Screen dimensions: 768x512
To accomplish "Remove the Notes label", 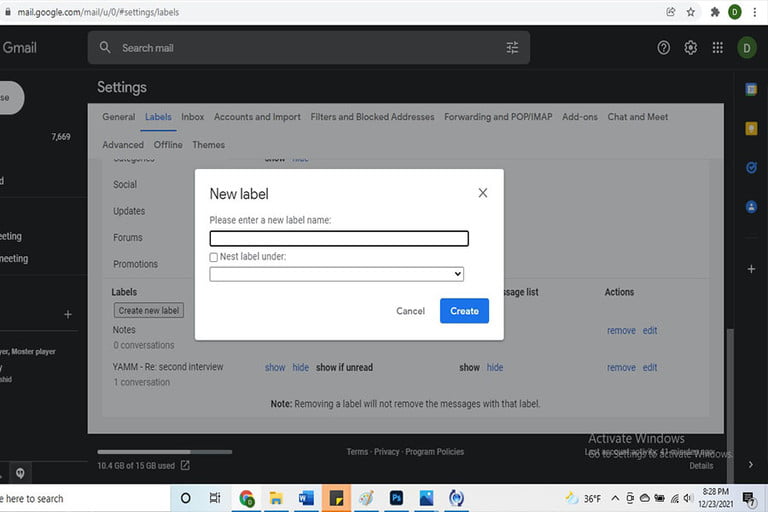I will 621,330.
